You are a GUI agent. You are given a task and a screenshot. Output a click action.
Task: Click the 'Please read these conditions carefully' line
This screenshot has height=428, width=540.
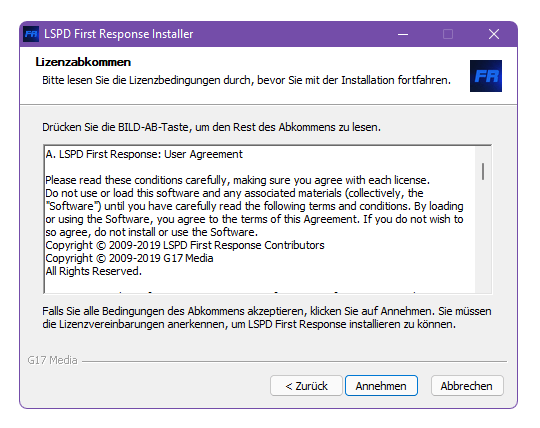(x=237, y=180)
